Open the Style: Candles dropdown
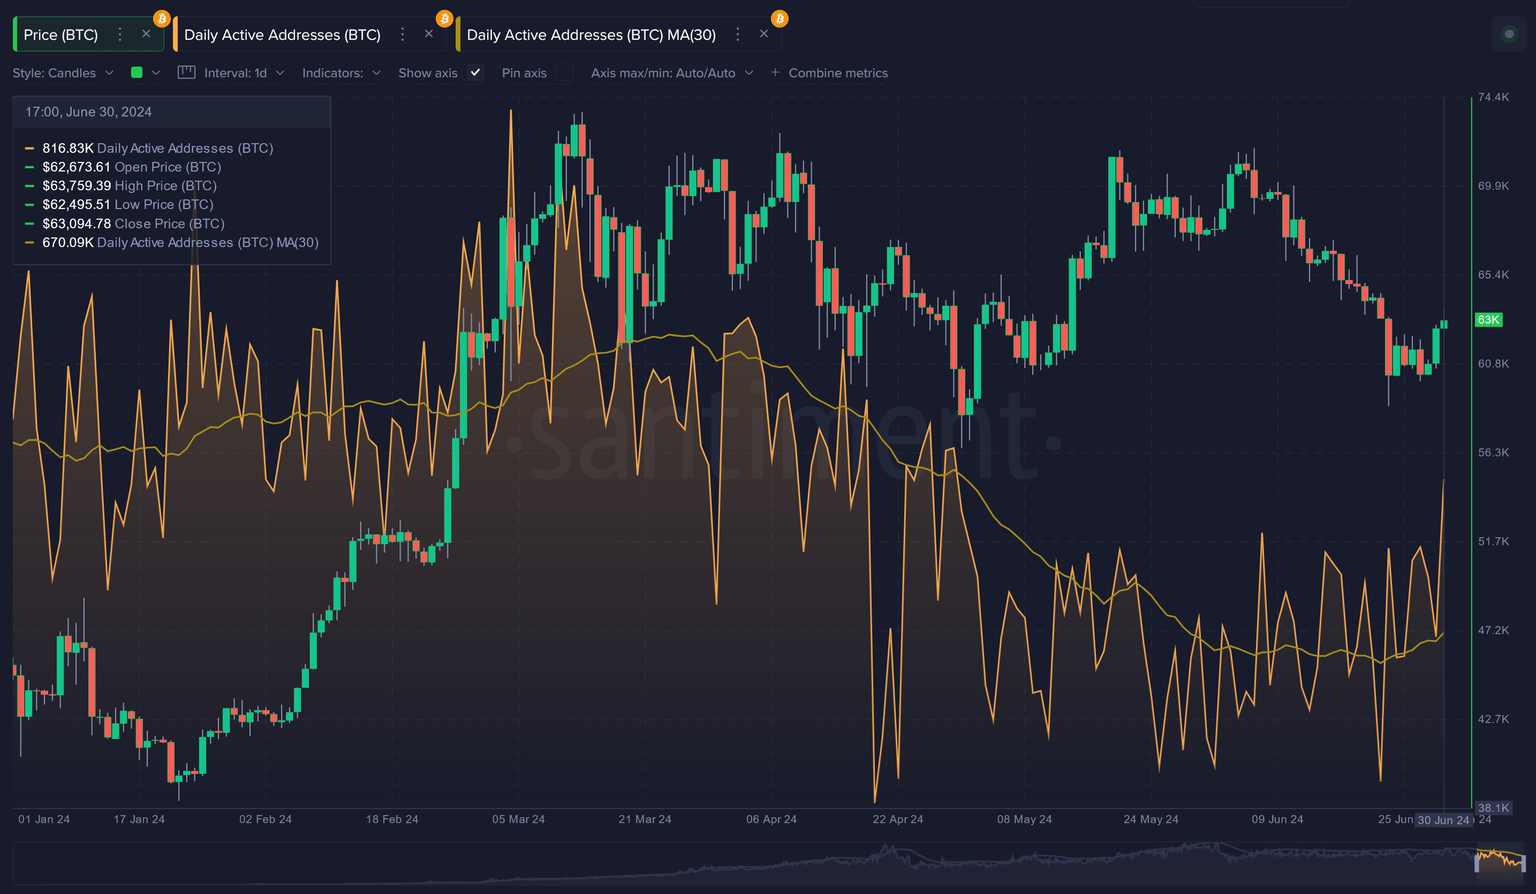 63,72
